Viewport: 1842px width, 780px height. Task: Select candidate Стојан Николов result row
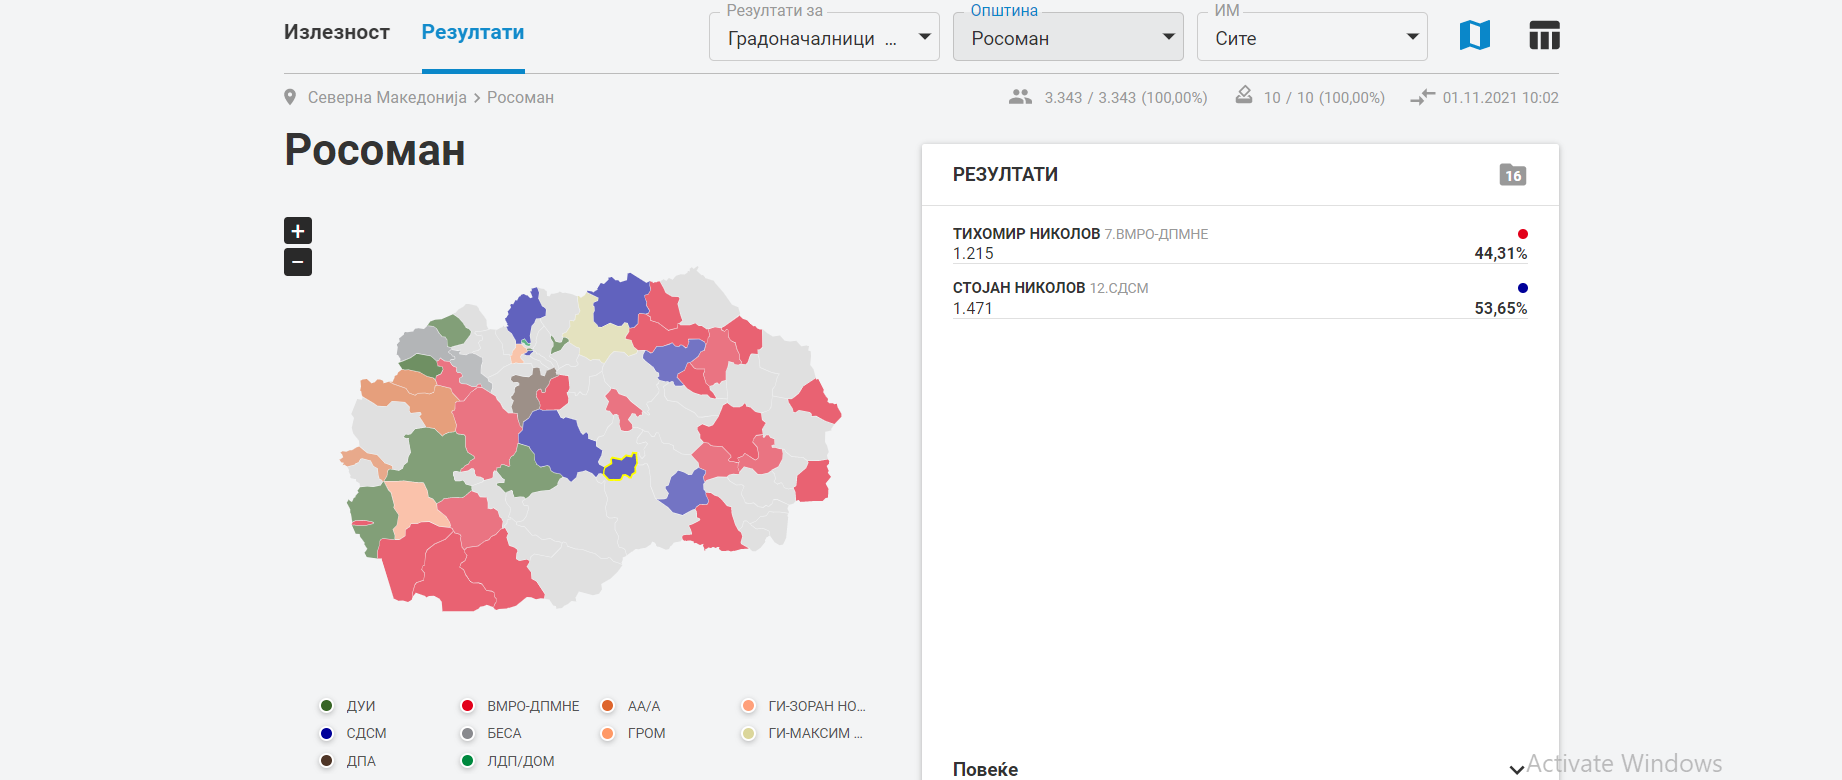pyautogui.click(x=1239, y=298)
